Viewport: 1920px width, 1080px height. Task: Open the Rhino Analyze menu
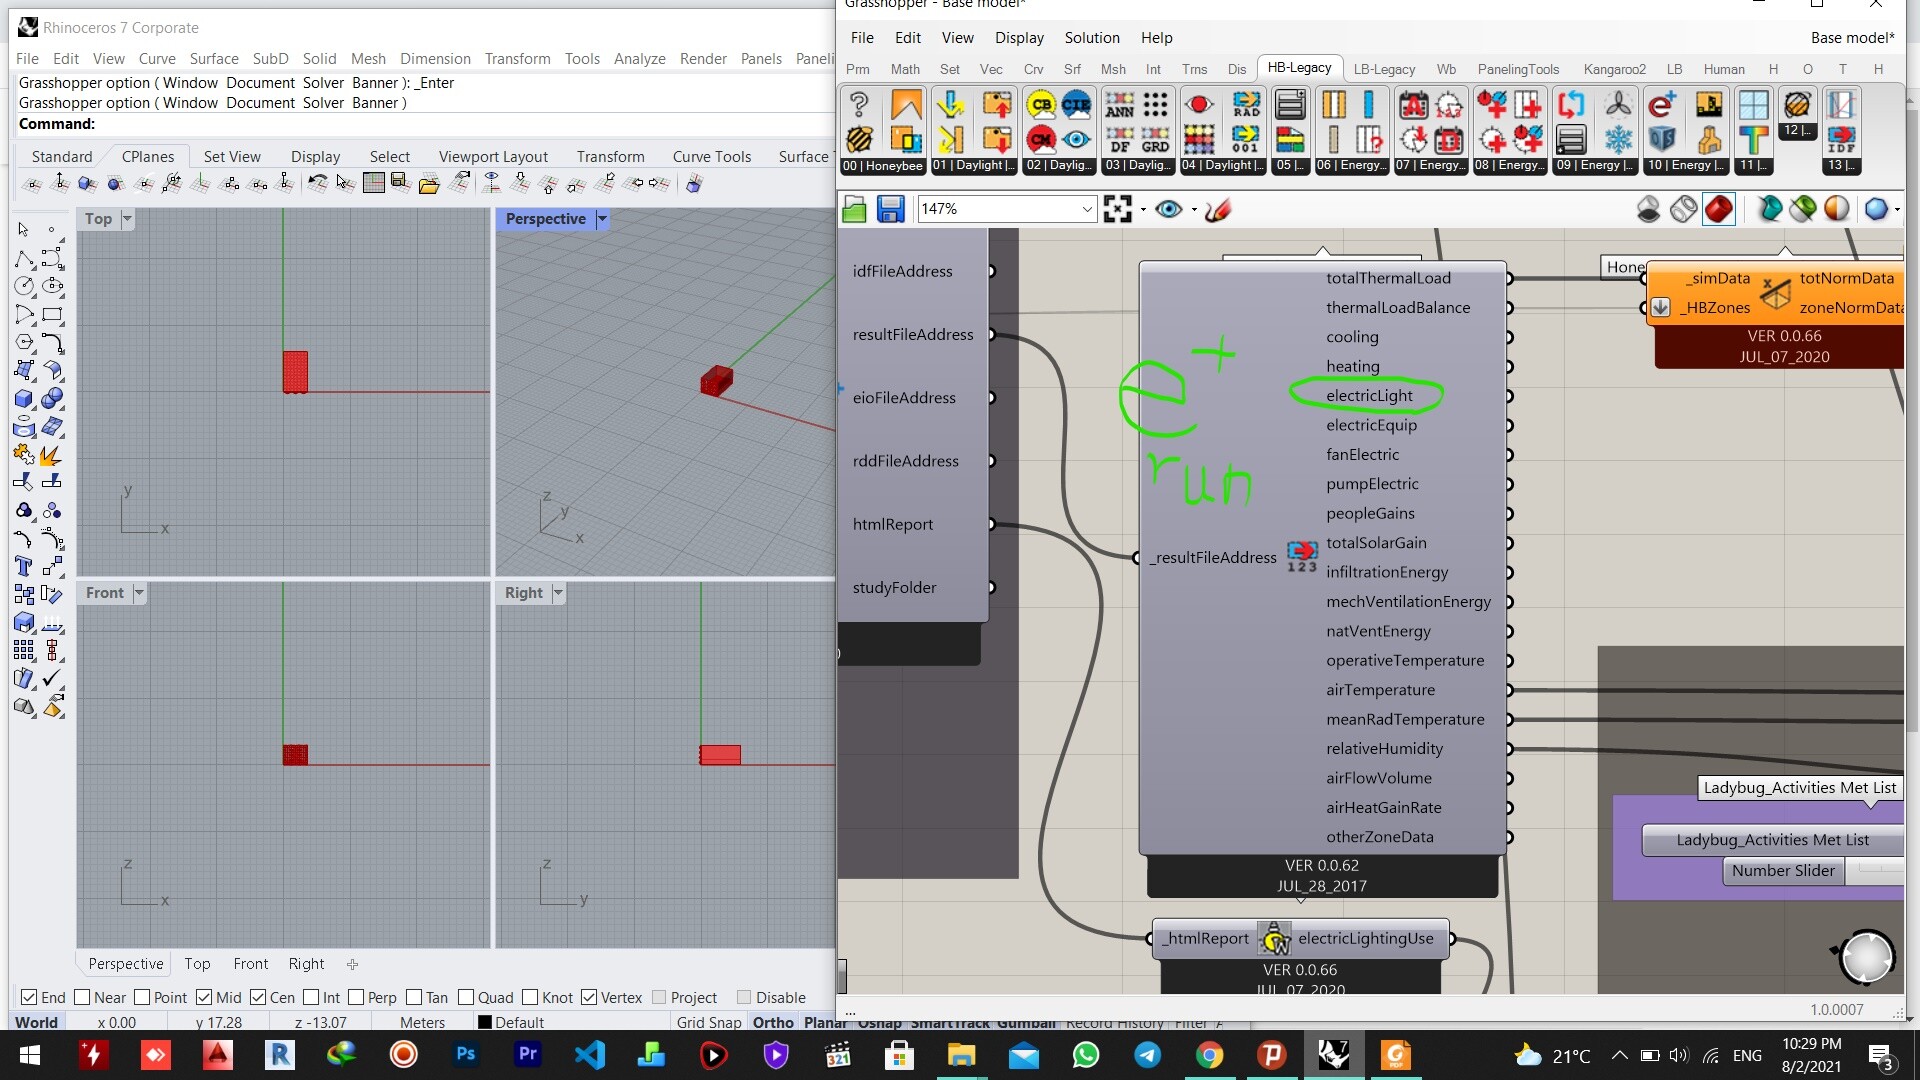pos(639,59)
